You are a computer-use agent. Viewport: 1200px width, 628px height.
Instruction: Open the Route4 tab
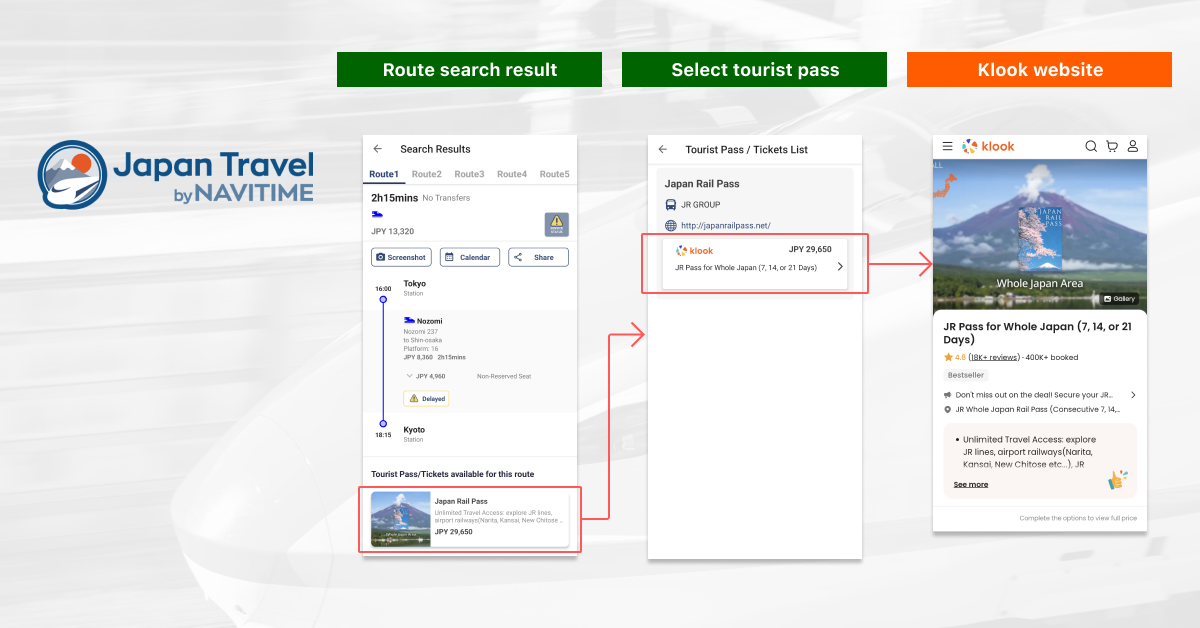tap(512, 174)
